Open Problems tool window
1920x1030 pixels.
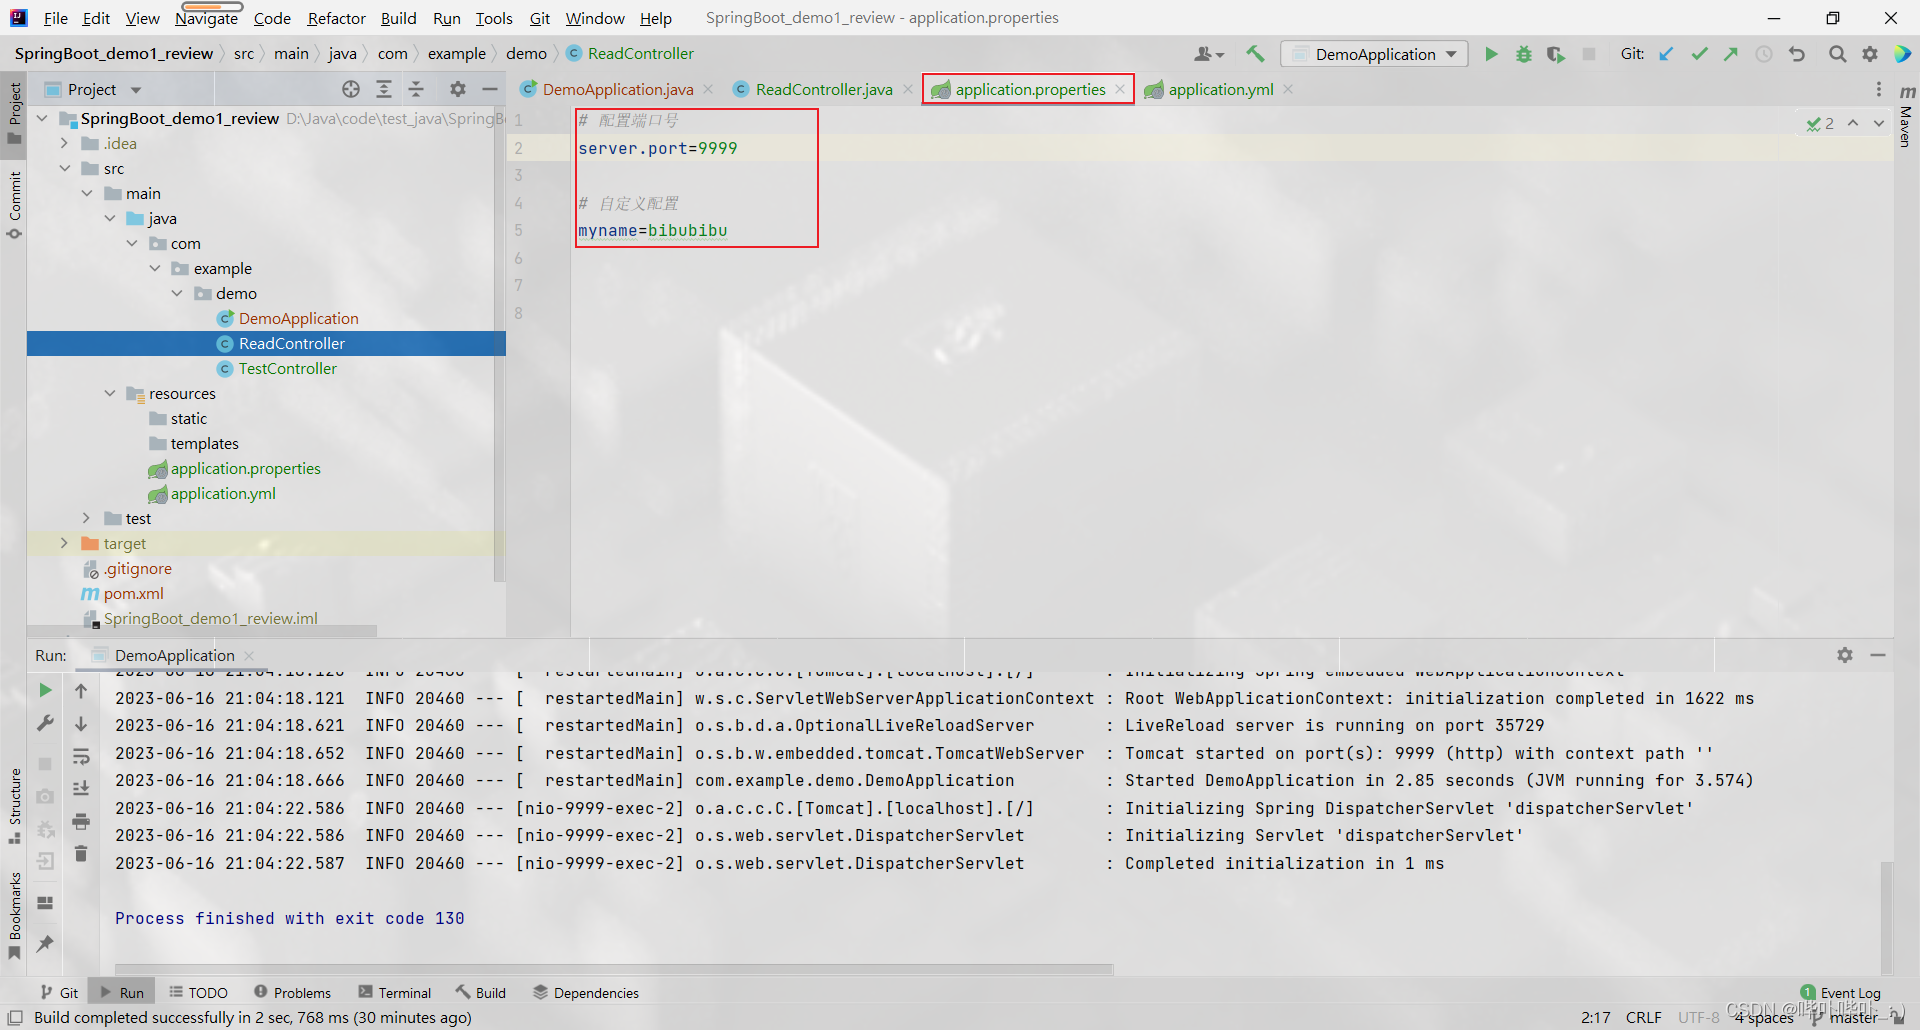[x=292, y=992]
